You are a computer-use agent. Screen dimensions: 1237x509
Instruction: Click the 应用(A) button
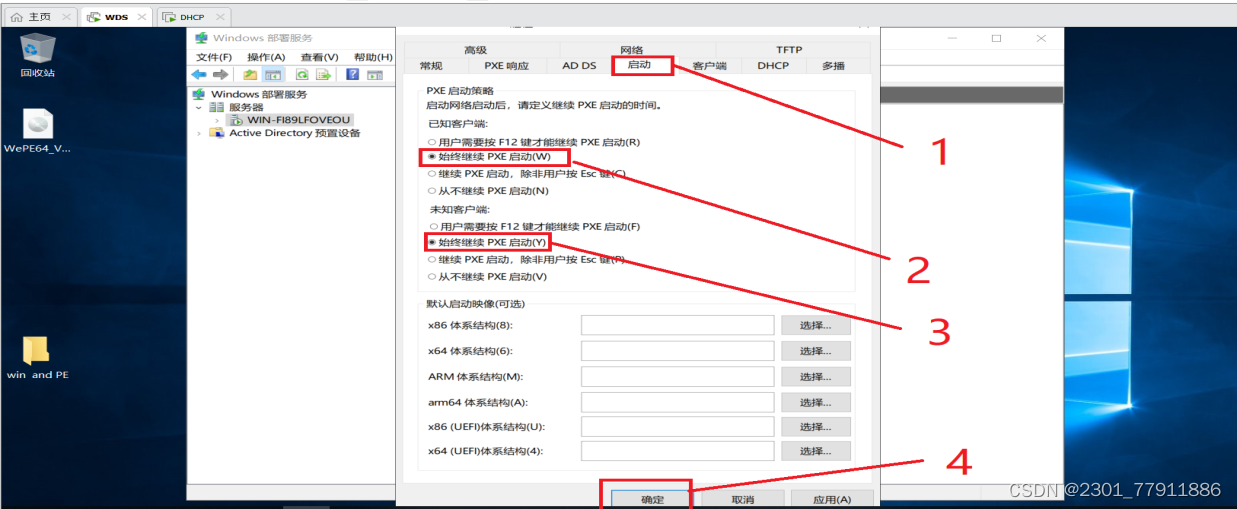click(x=832, y=499)
